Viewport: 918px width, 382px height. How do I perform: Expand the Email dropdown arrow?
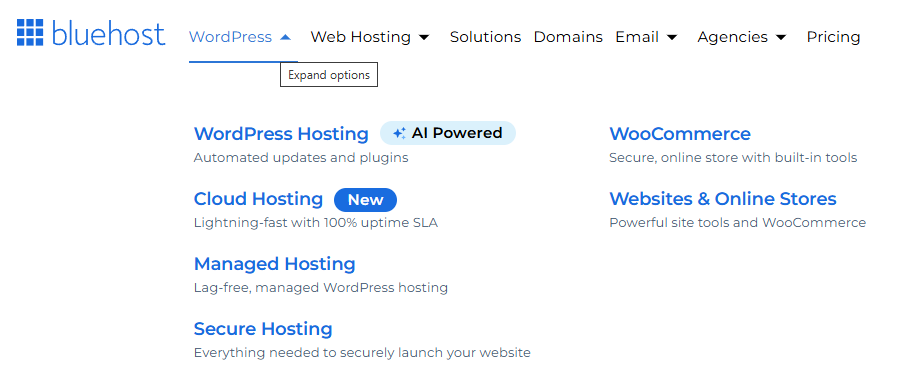pyautogui.click(x=672, y=37)
